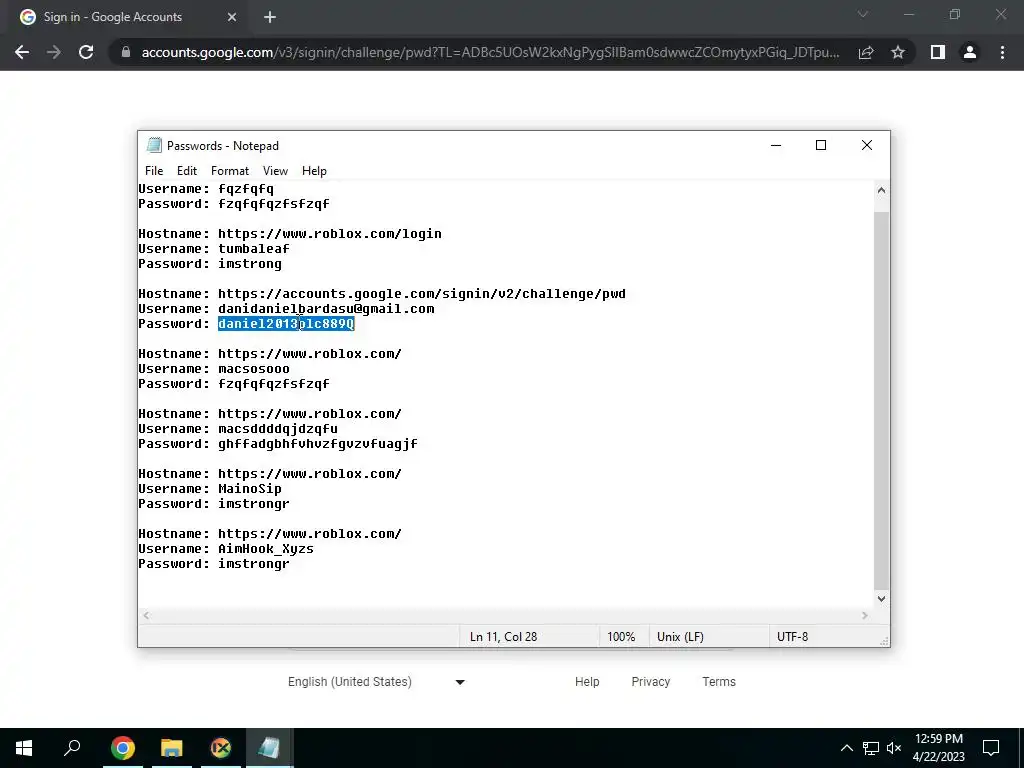The width and height of the screenshot is (1024, 768).
Task: Click password 'imstrong' under tumbaleaf
Action: (250, 264)
